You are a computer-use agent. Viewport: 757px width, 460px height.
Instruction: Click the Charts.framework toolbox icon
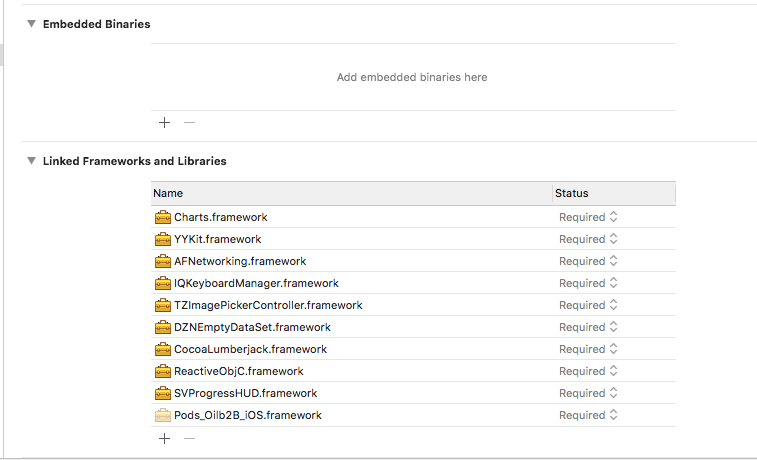pyautogui.click(x=163, y=217)
